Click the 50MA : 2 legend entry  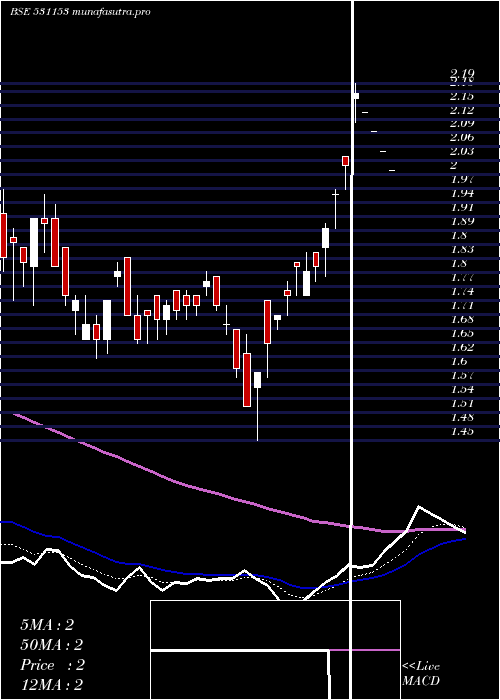[x=52, y=645]
